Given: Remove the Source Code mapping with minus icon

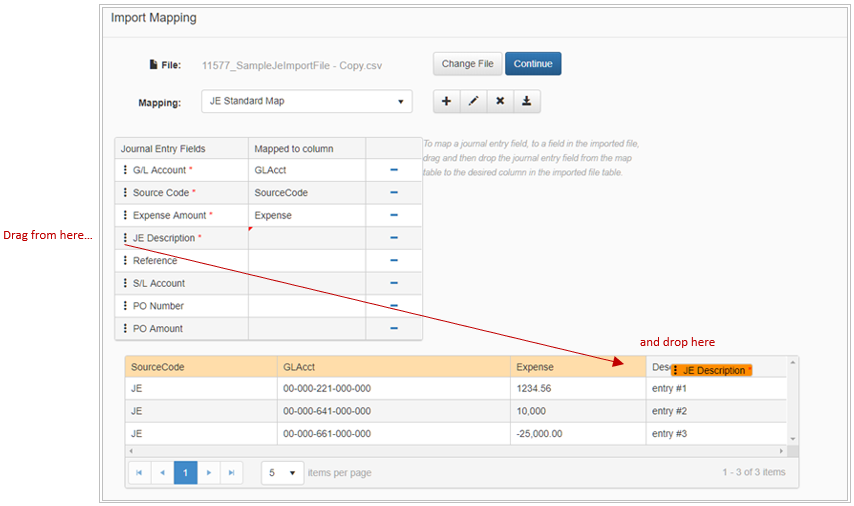Looking at the screenshot, I should (393, 192).
